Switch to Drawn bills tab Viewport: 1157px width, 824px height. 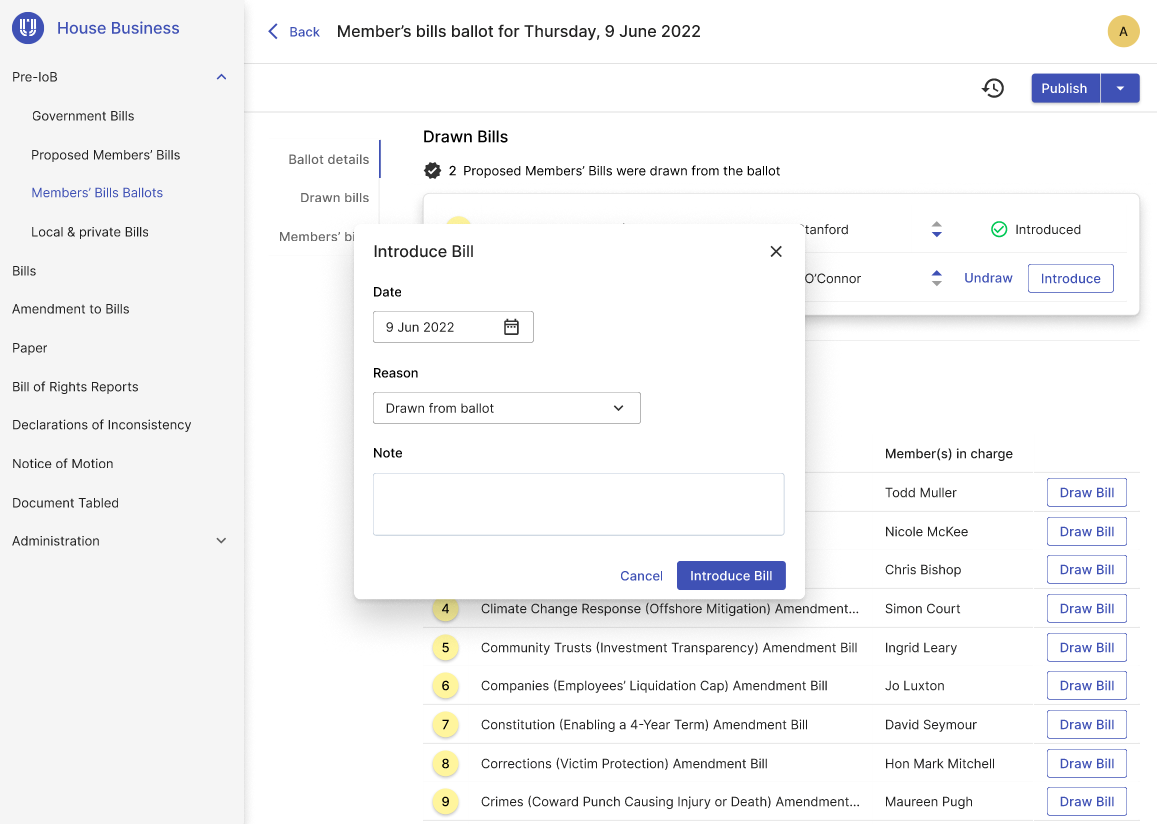tap(334, 198)
